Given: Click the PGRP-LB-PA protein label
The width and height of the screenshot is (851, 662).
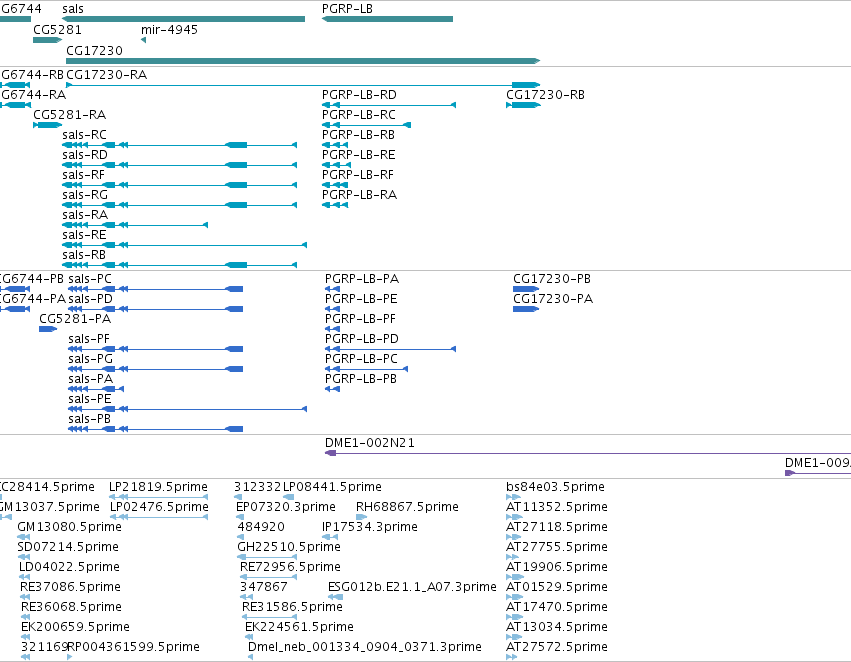Looking at the screenshot, I should pos(362,279).
